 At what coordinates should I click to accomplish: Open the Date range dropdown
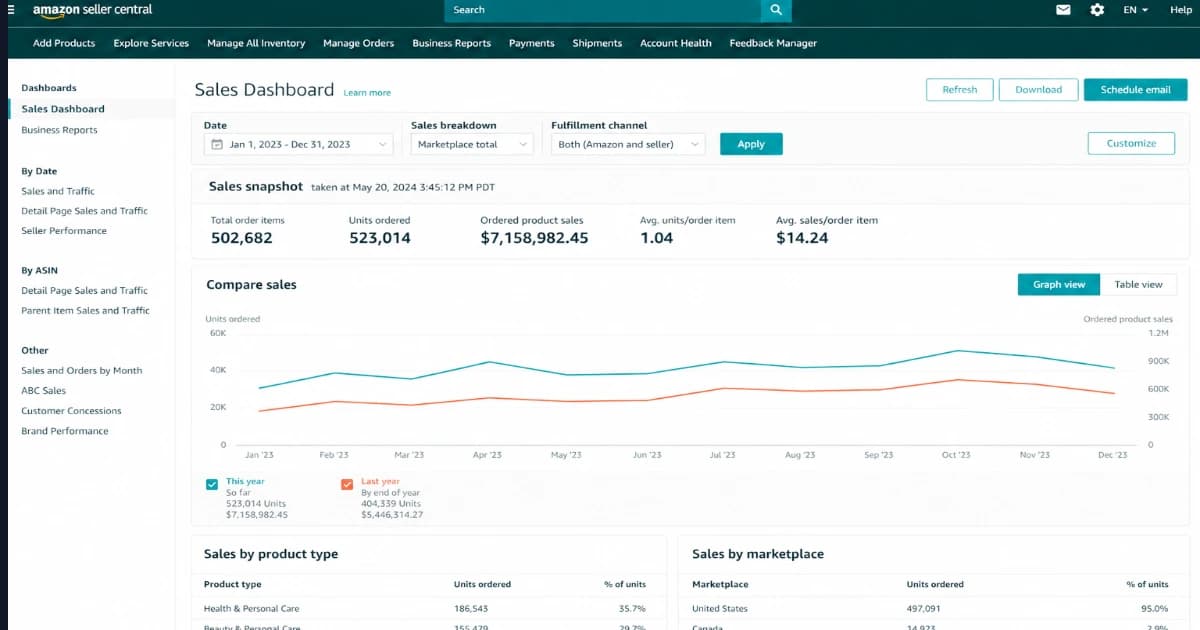(x=298, y=144)
